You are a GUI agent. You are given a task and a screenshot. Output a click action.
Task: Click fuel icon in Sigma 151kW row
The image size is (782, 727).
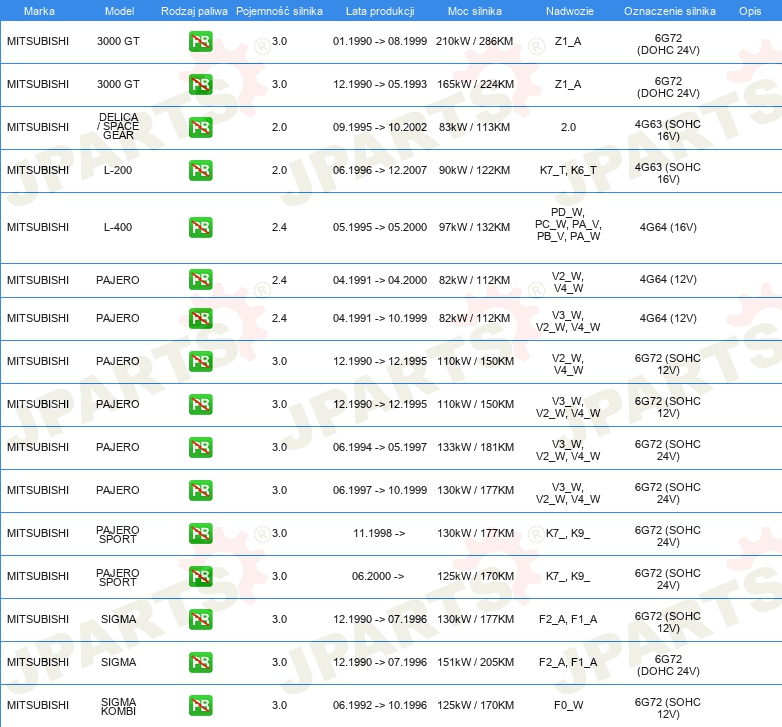200,662
